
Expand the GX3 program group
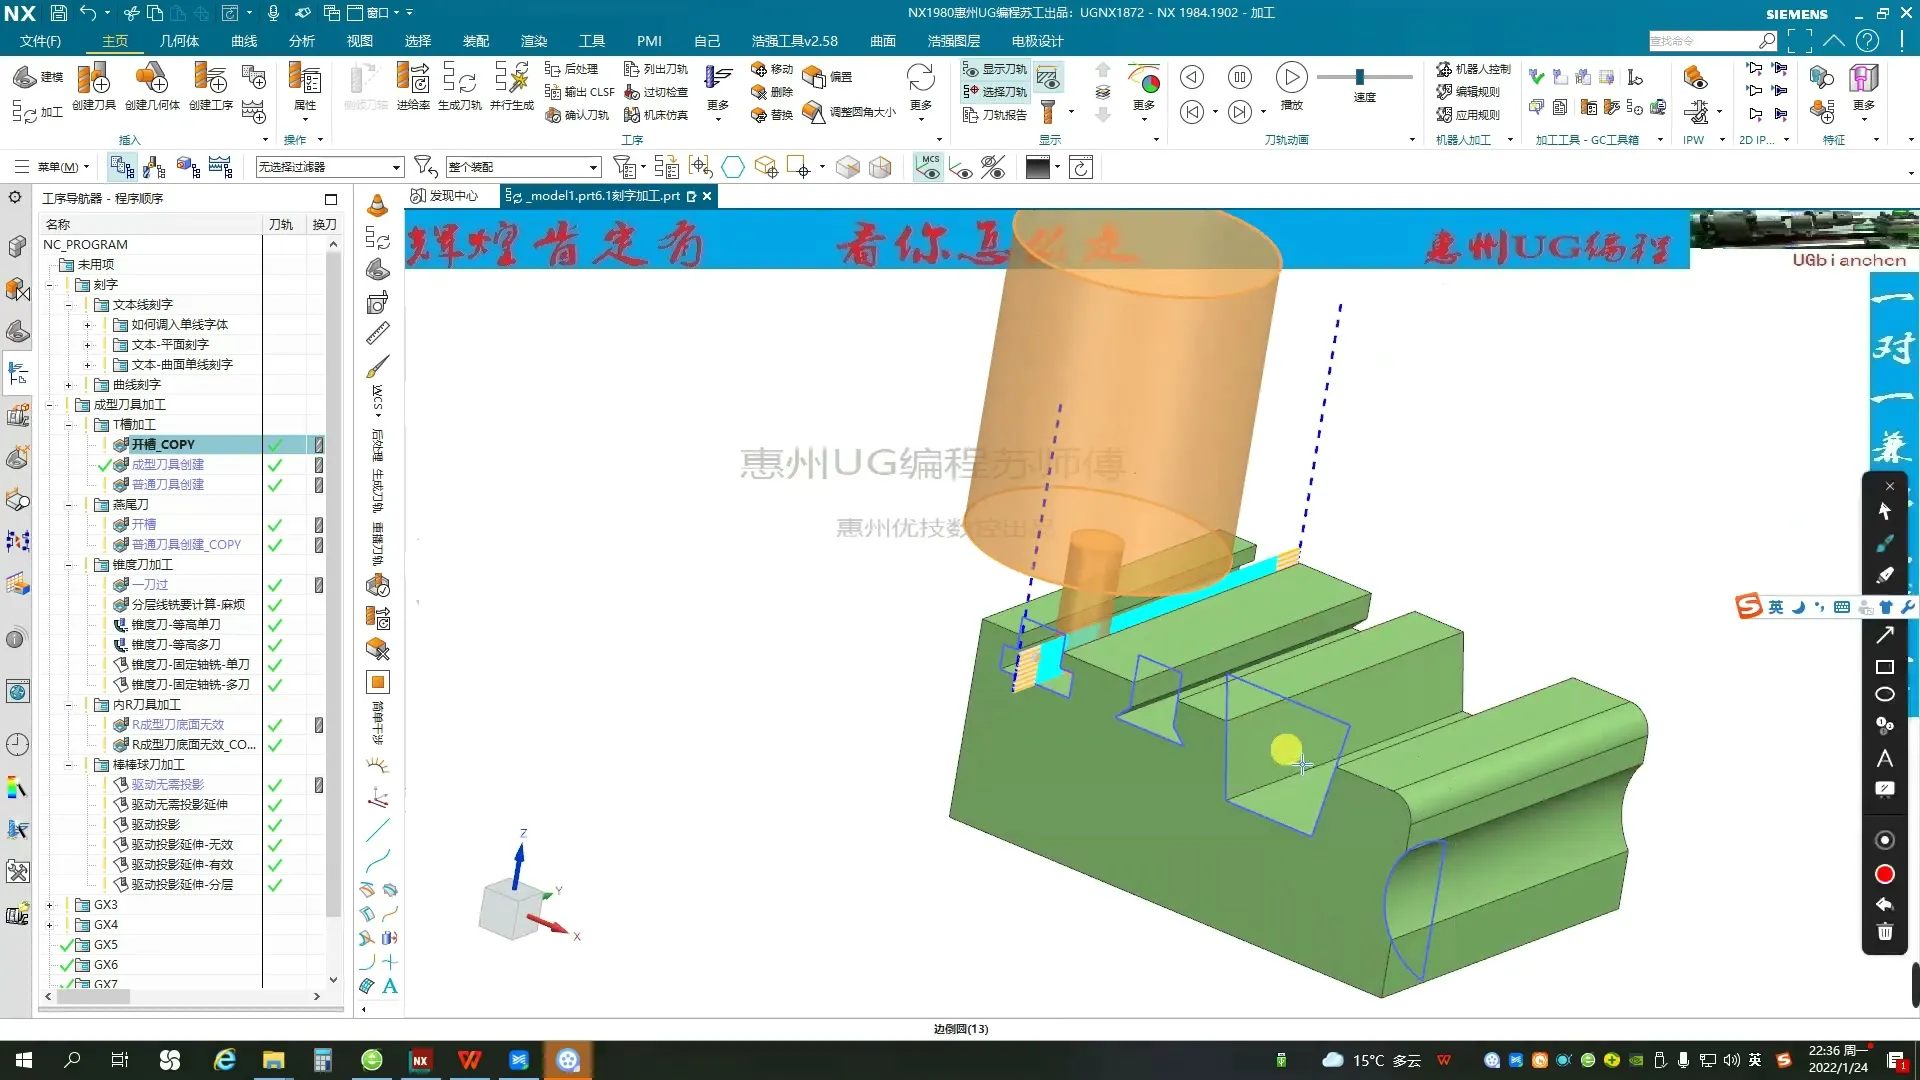coord(49,905)
